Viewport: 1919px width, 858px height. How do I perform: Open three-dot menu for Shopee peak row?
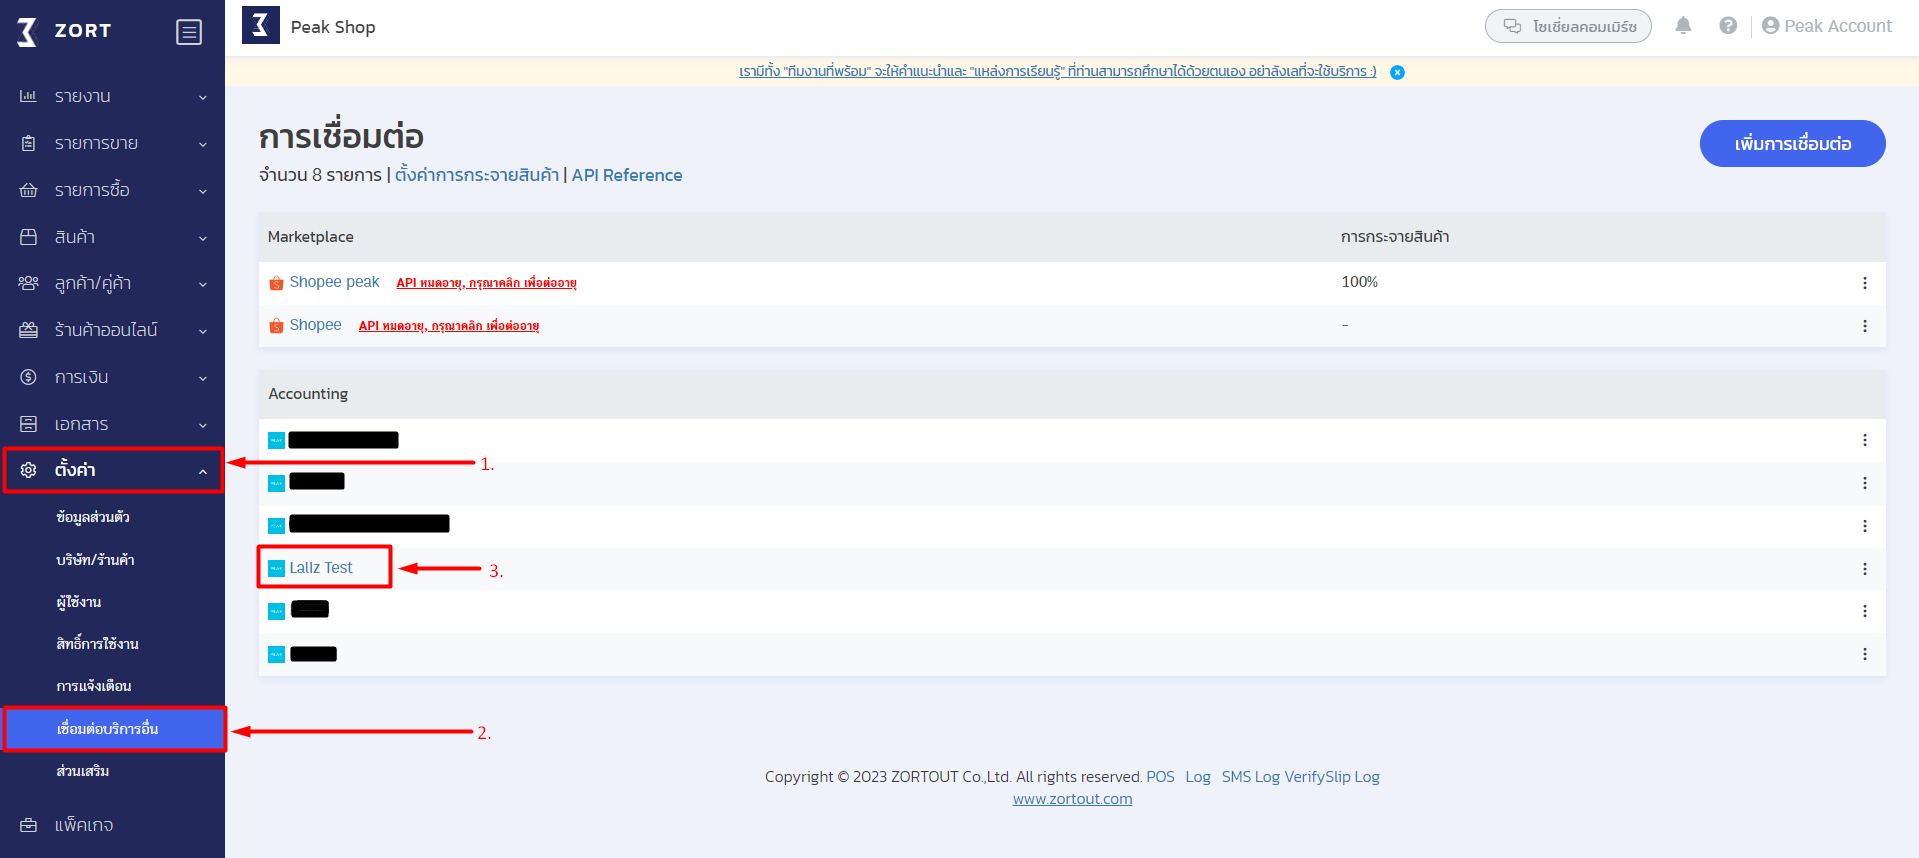pyautogui.click(x=1864, y=283)
